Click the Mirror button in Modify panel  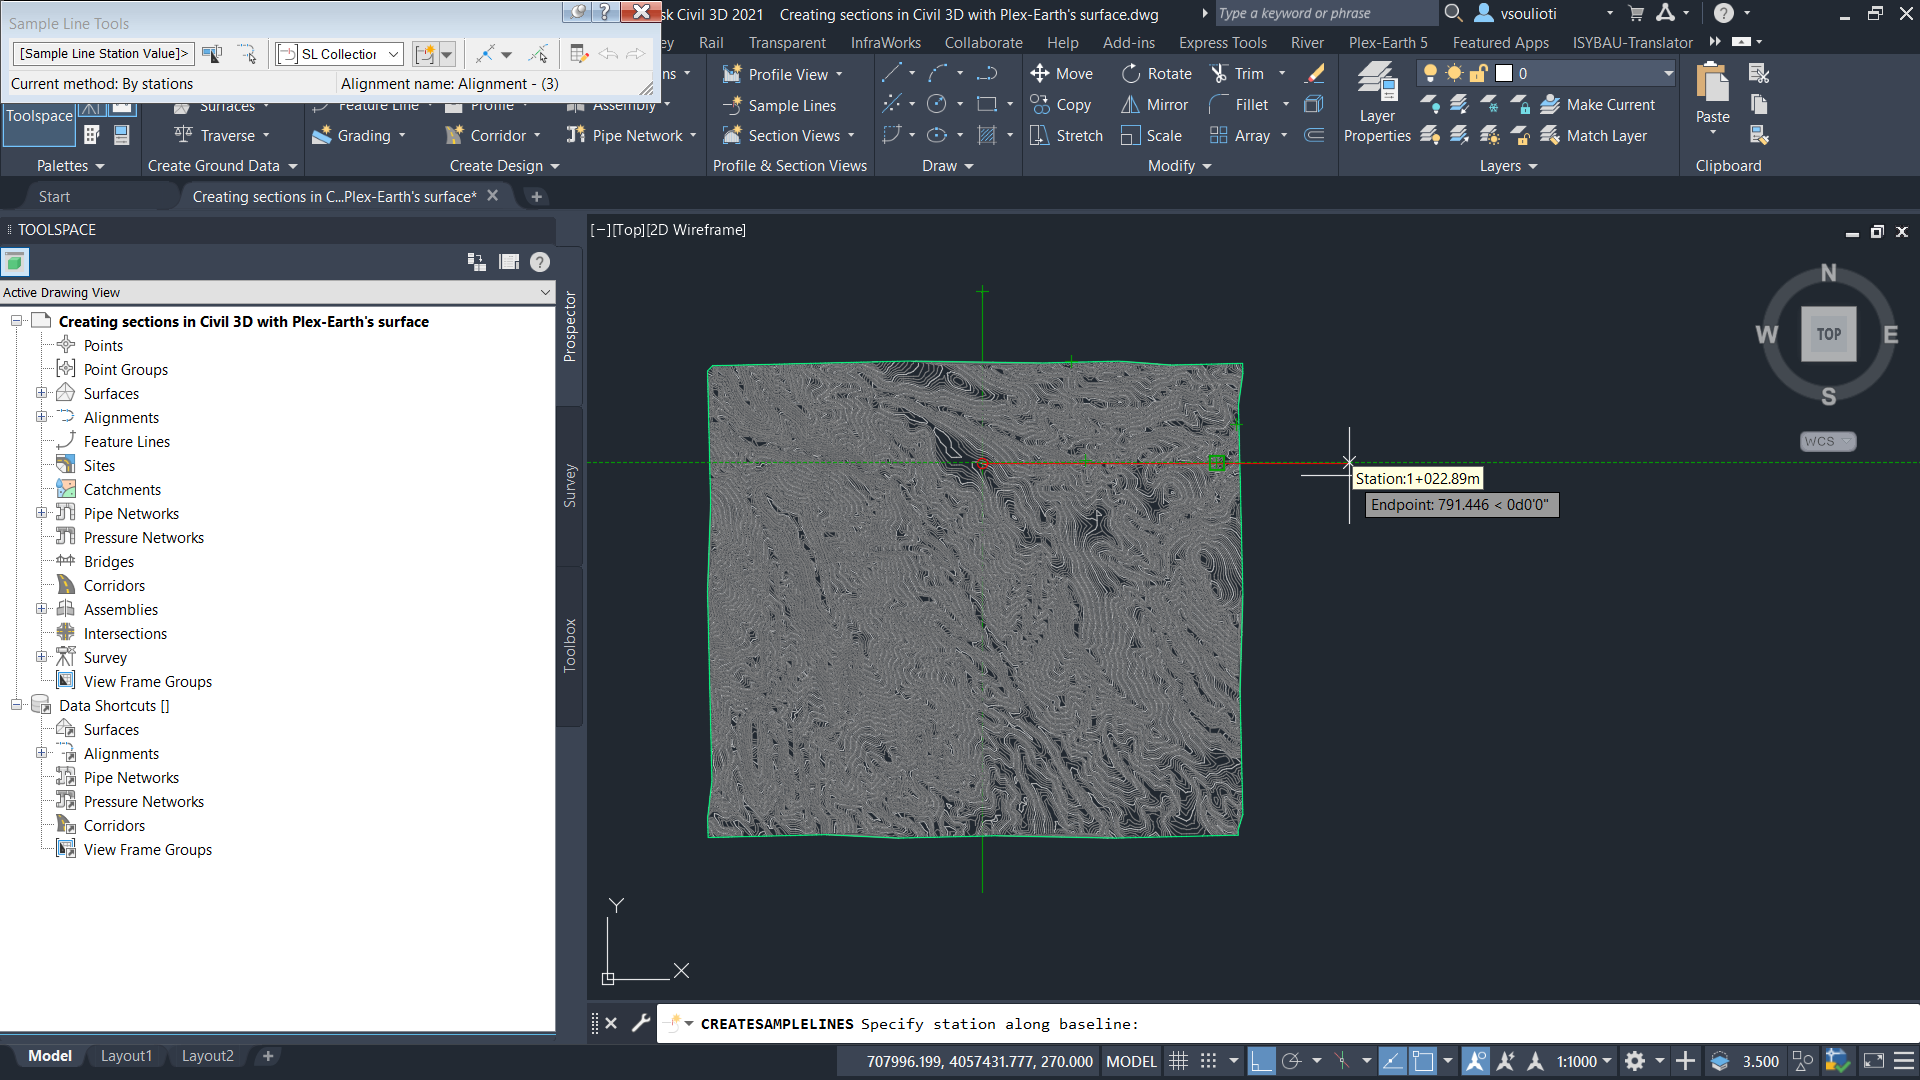[1154, 104]
